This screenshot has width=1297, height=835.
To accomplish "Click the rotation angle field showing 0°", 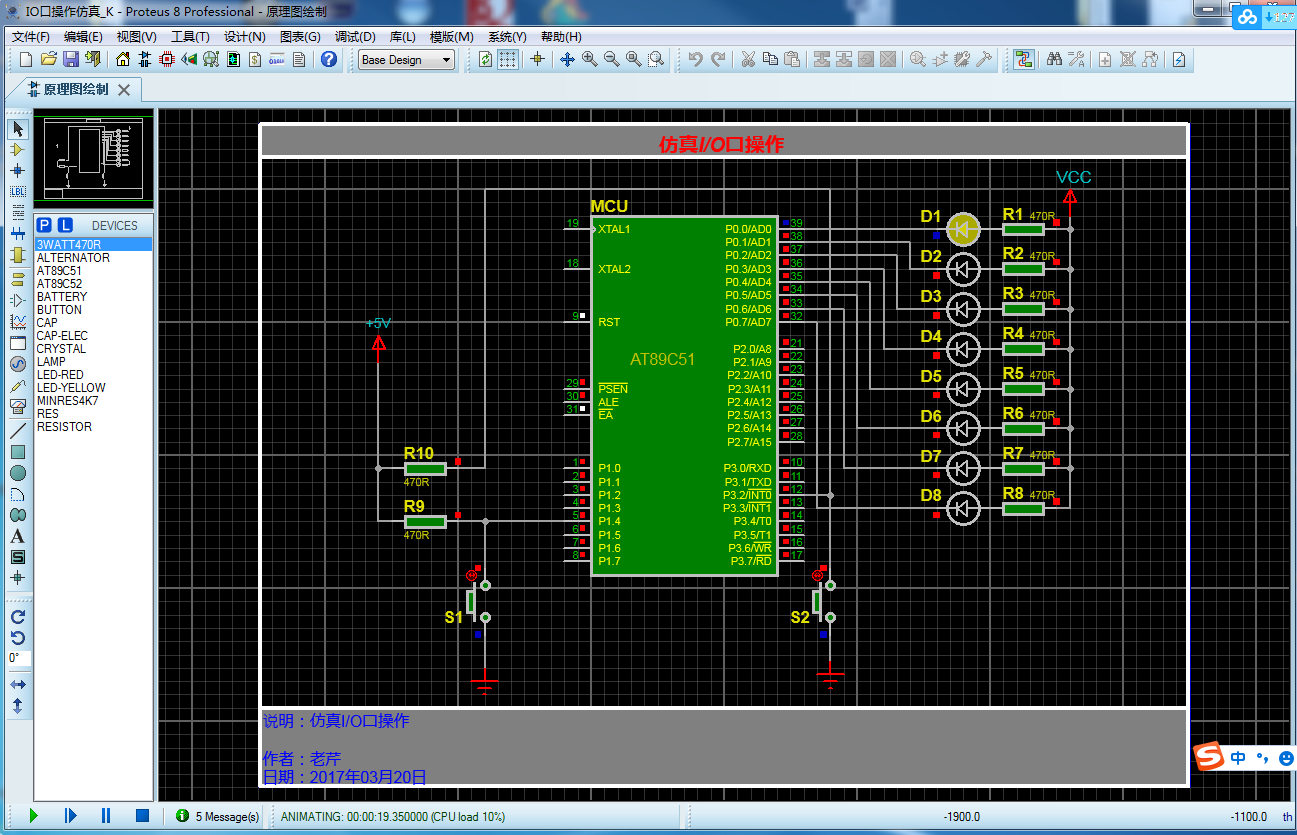I will 19,659.
